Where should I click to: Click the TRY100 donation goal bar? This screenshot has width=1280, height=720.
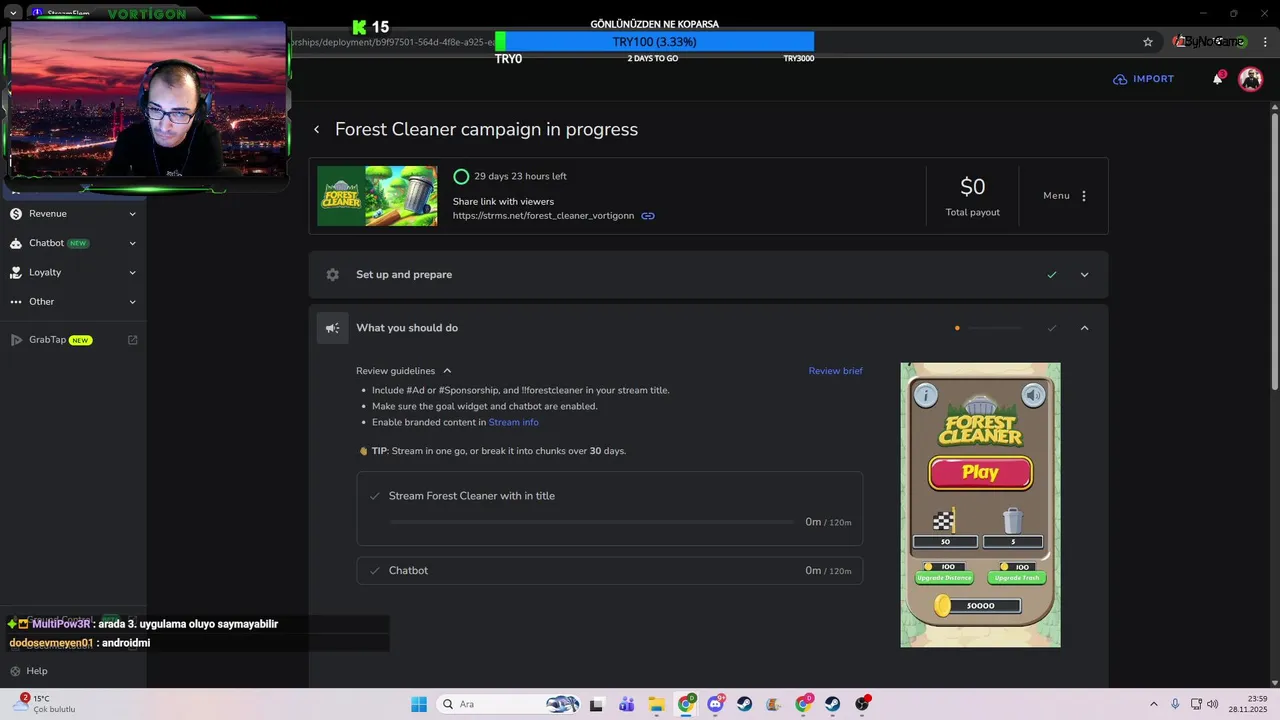click(654, 42)
